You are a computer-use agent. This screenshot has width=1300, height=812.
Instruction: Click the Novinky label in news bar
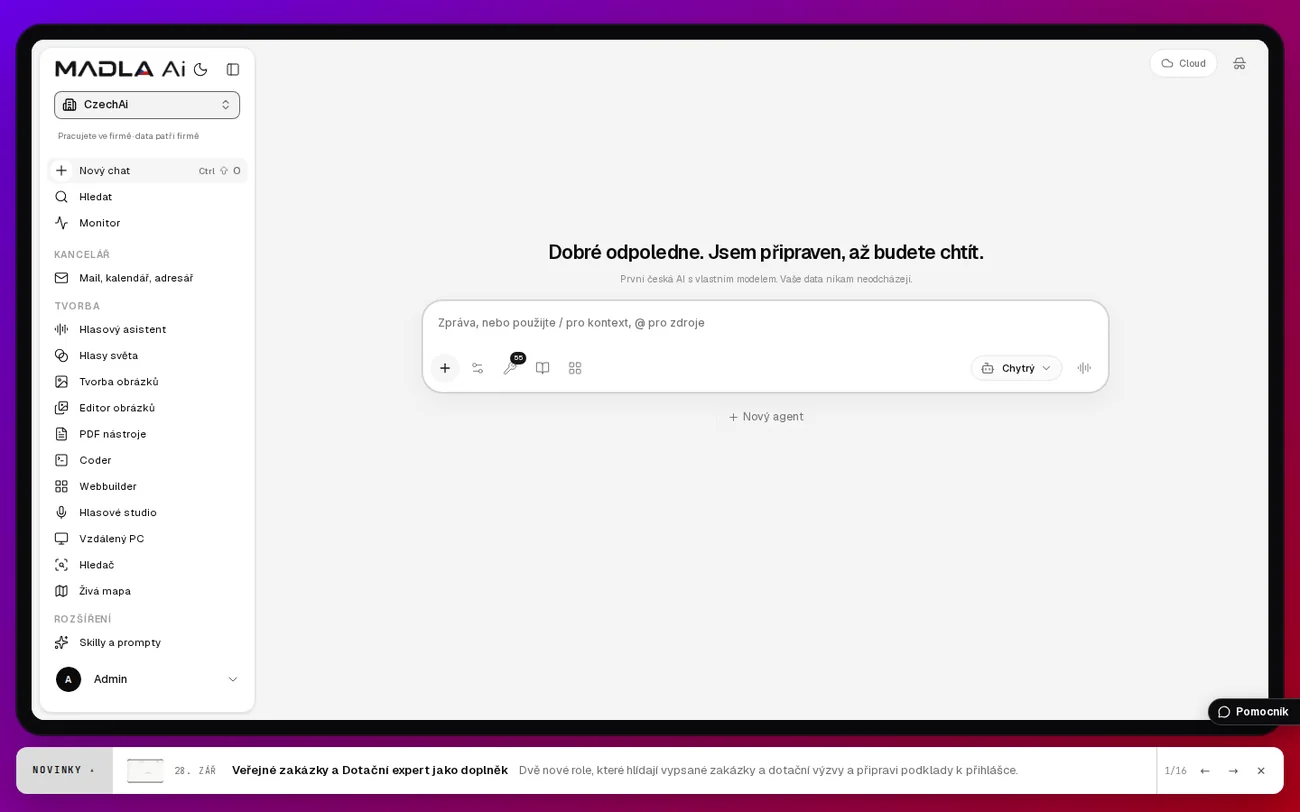64,770
